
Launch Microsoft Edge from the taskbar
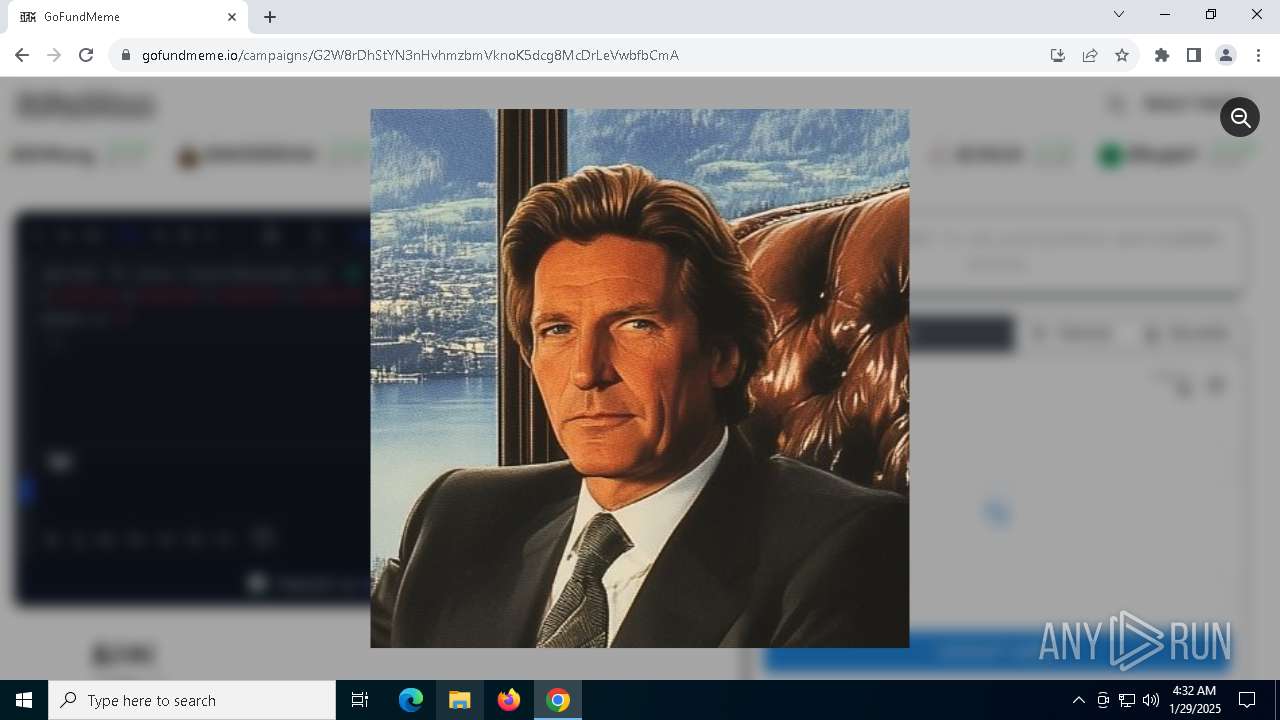(x=411, y=700)
